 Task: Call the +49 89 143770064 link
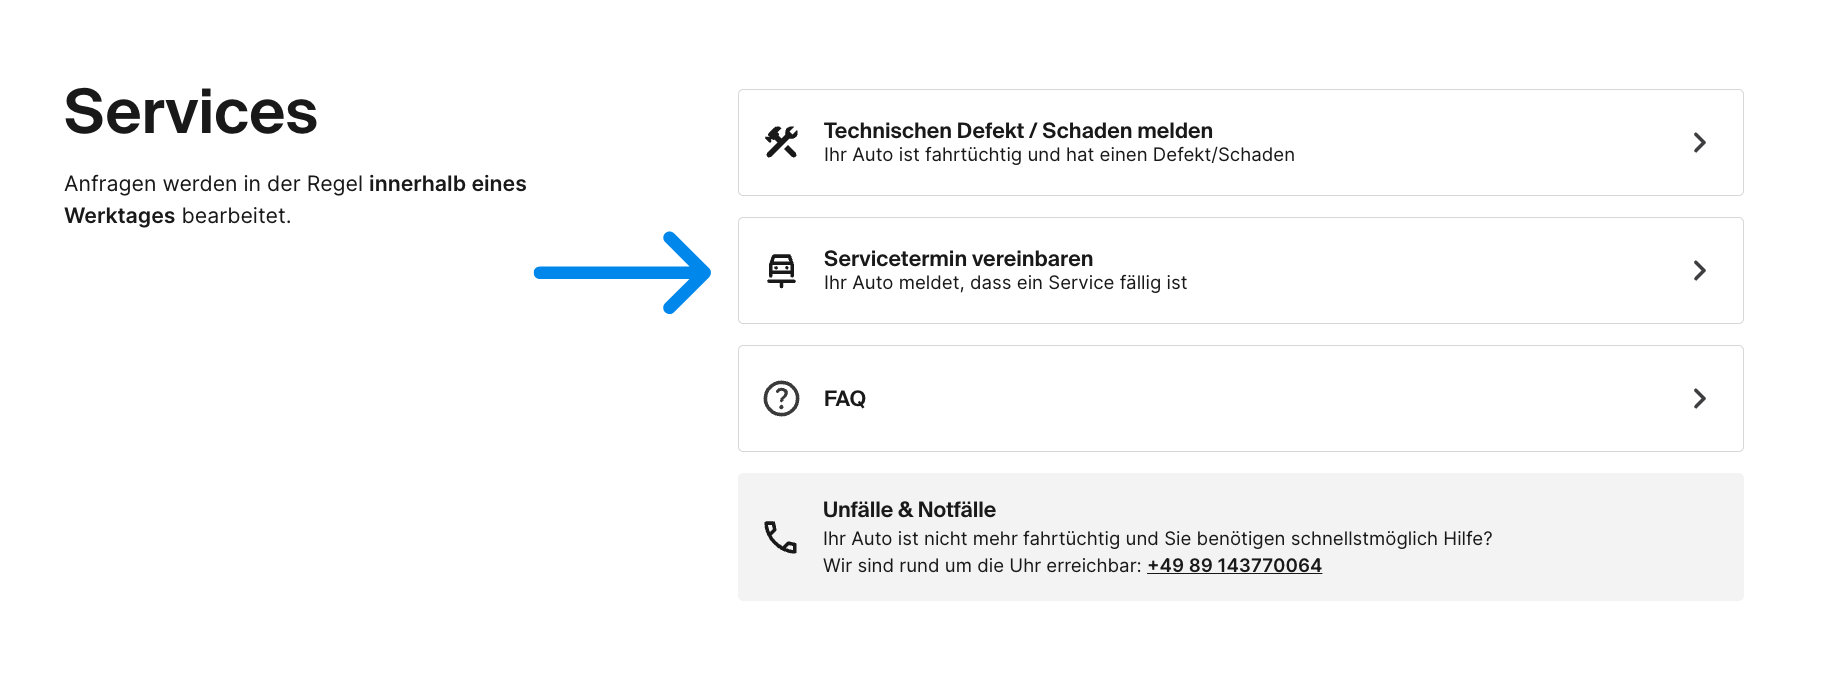1234,565
